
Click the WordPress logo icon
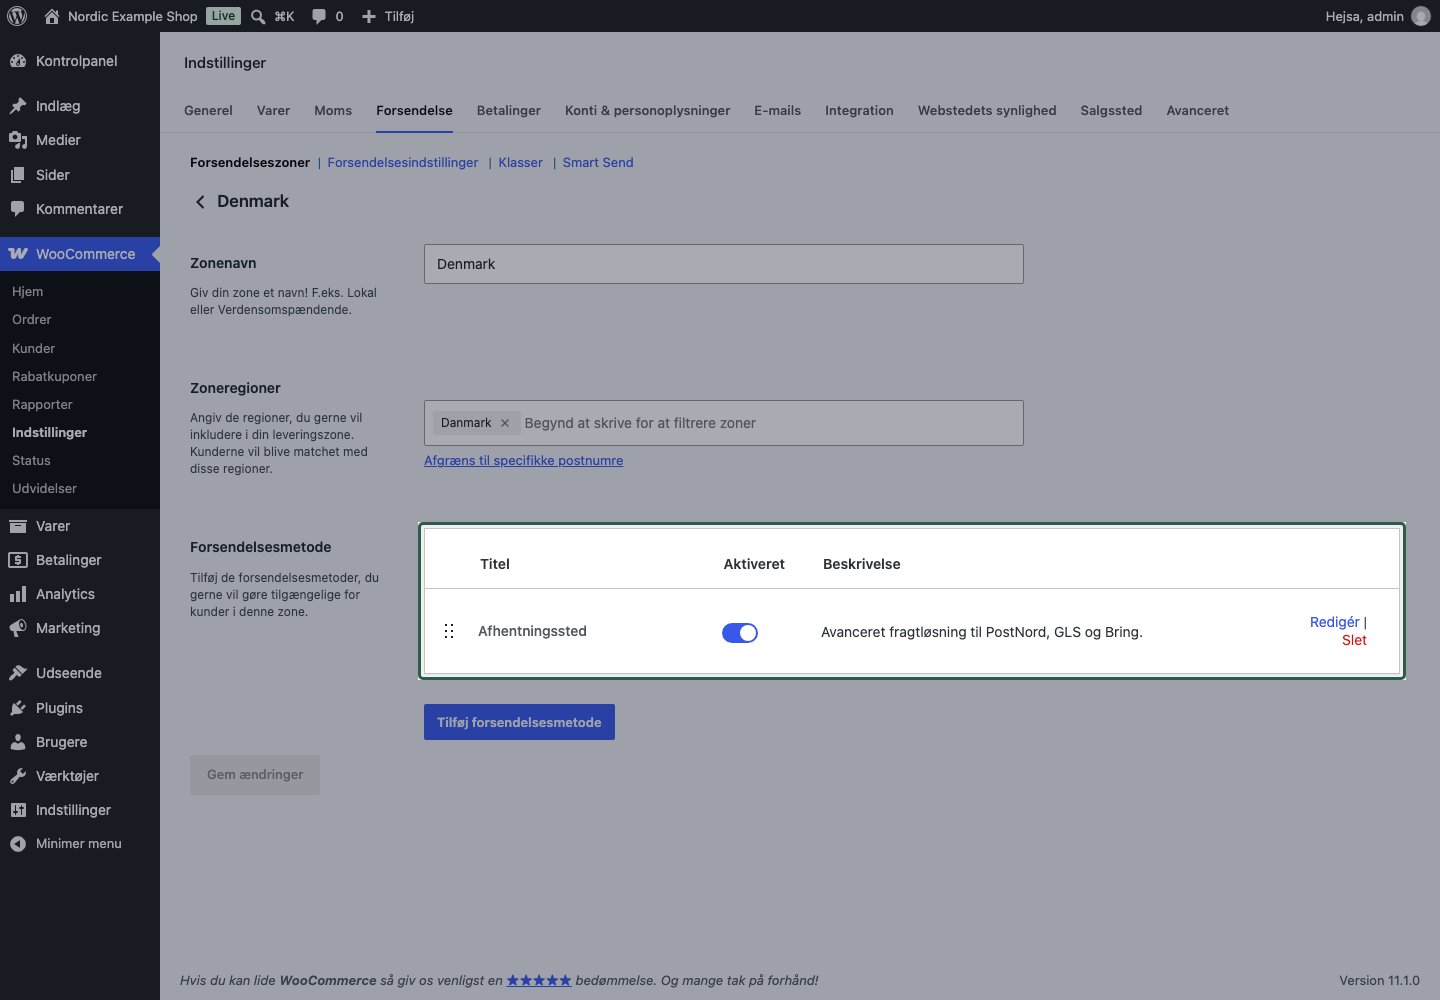tap(17, 16)
